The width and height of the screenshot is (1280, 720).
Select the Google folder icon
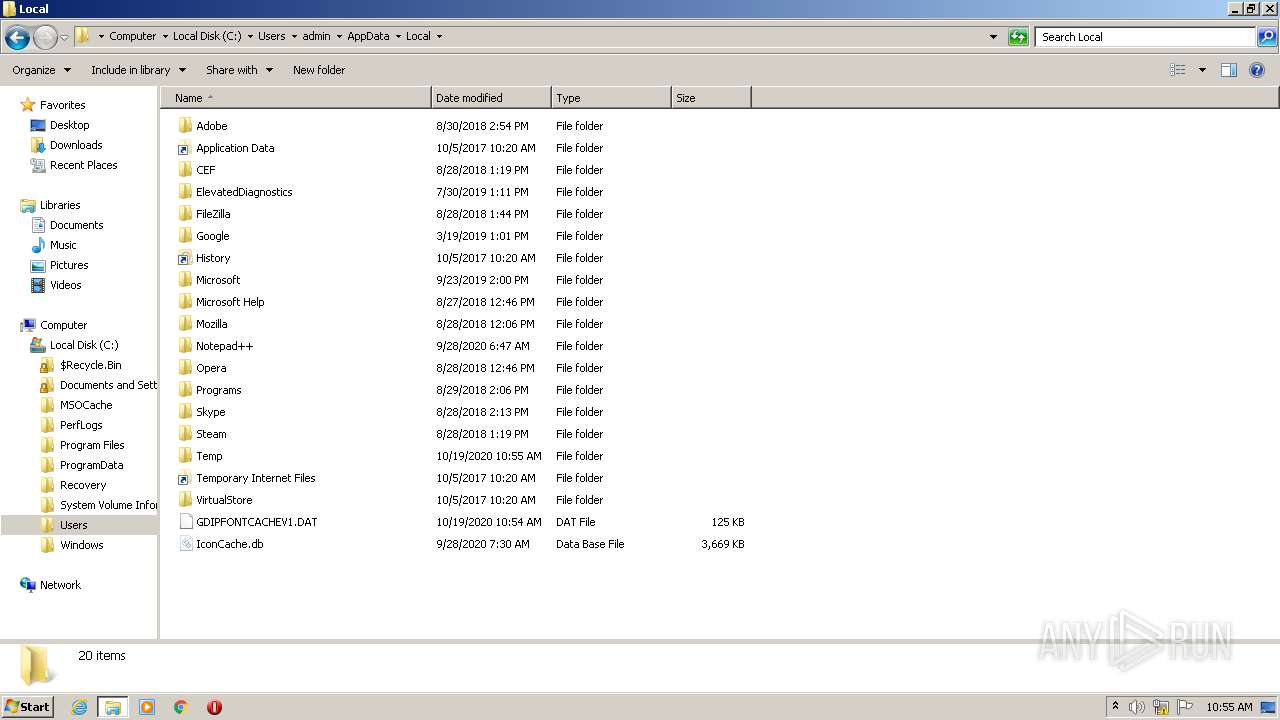tap(185, 236)
